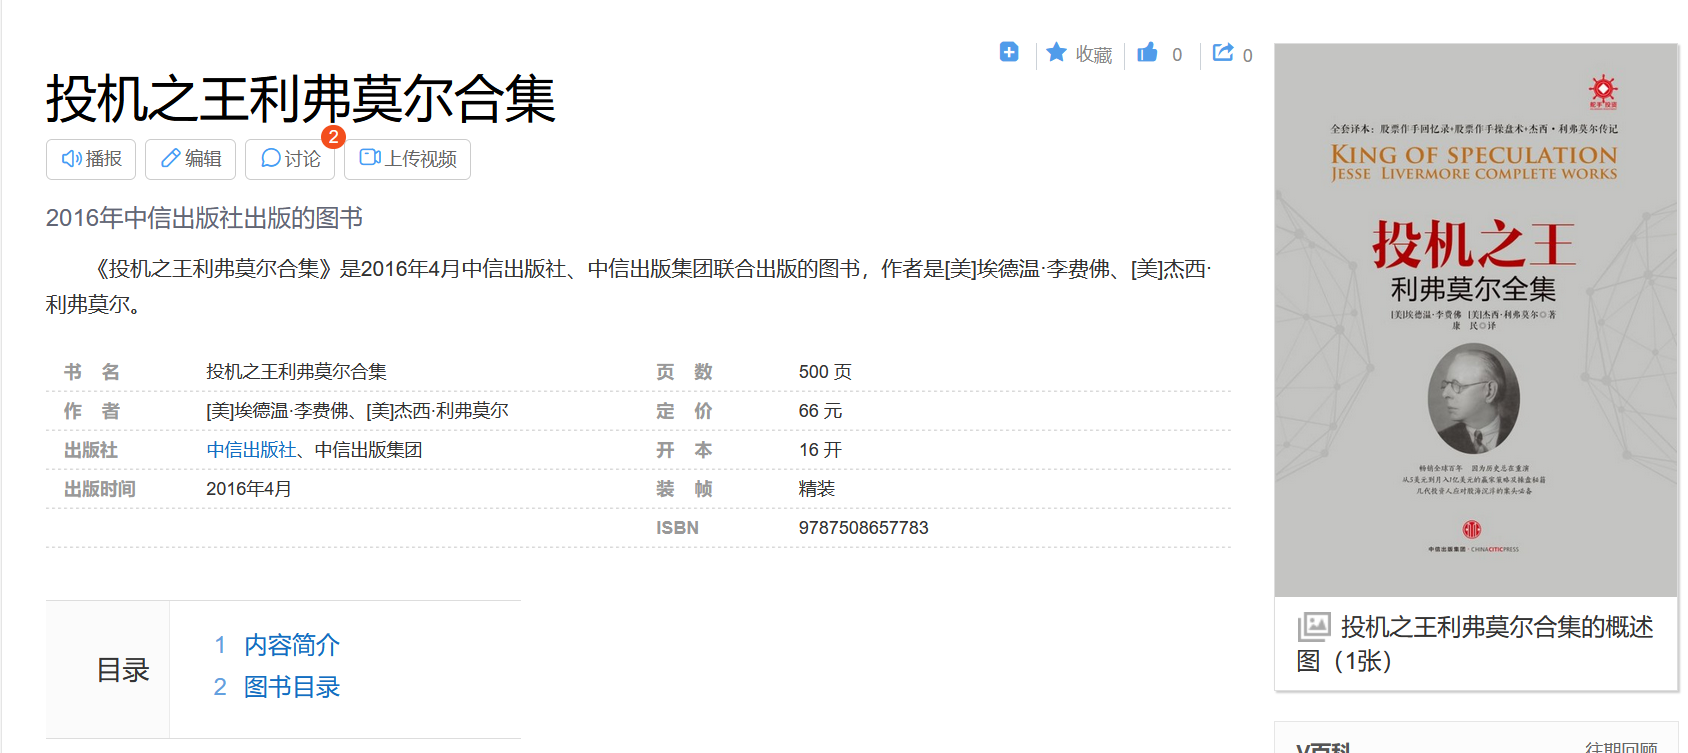Click the 页数 value 500 页
Image resolution: width=1688 pixels, height=753 pixels.
point(825,372)
